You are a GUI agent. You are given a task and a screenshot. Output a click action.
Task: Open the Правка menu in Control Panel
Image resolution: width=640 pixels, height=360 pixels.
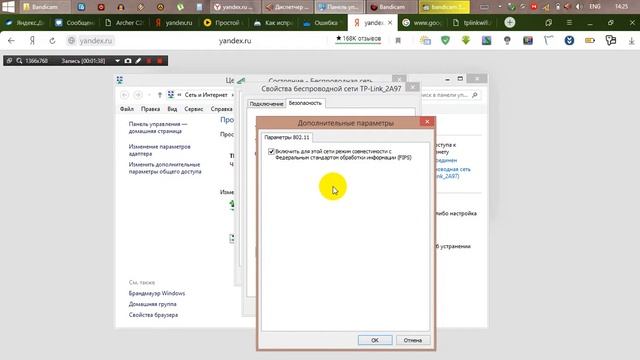click(150, 109)
